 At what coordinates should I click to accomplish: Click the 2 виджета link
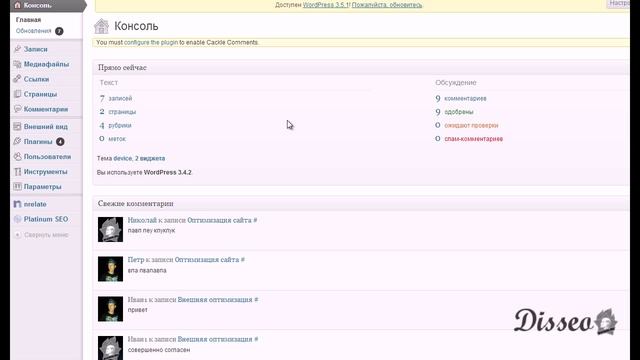click(150, 158)
